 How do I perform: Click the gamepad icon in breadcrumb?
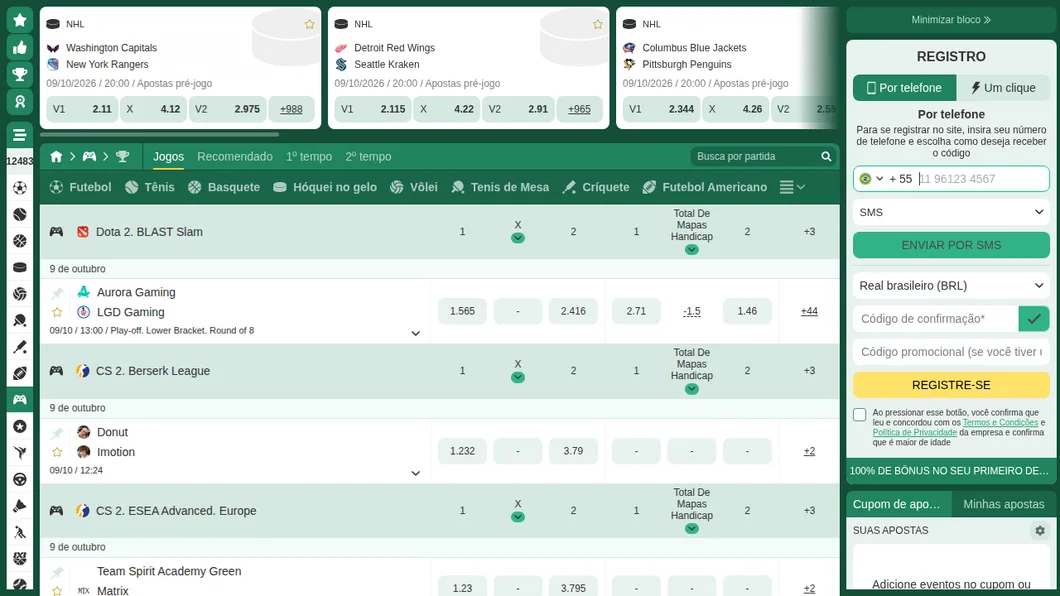click(89, 157)
